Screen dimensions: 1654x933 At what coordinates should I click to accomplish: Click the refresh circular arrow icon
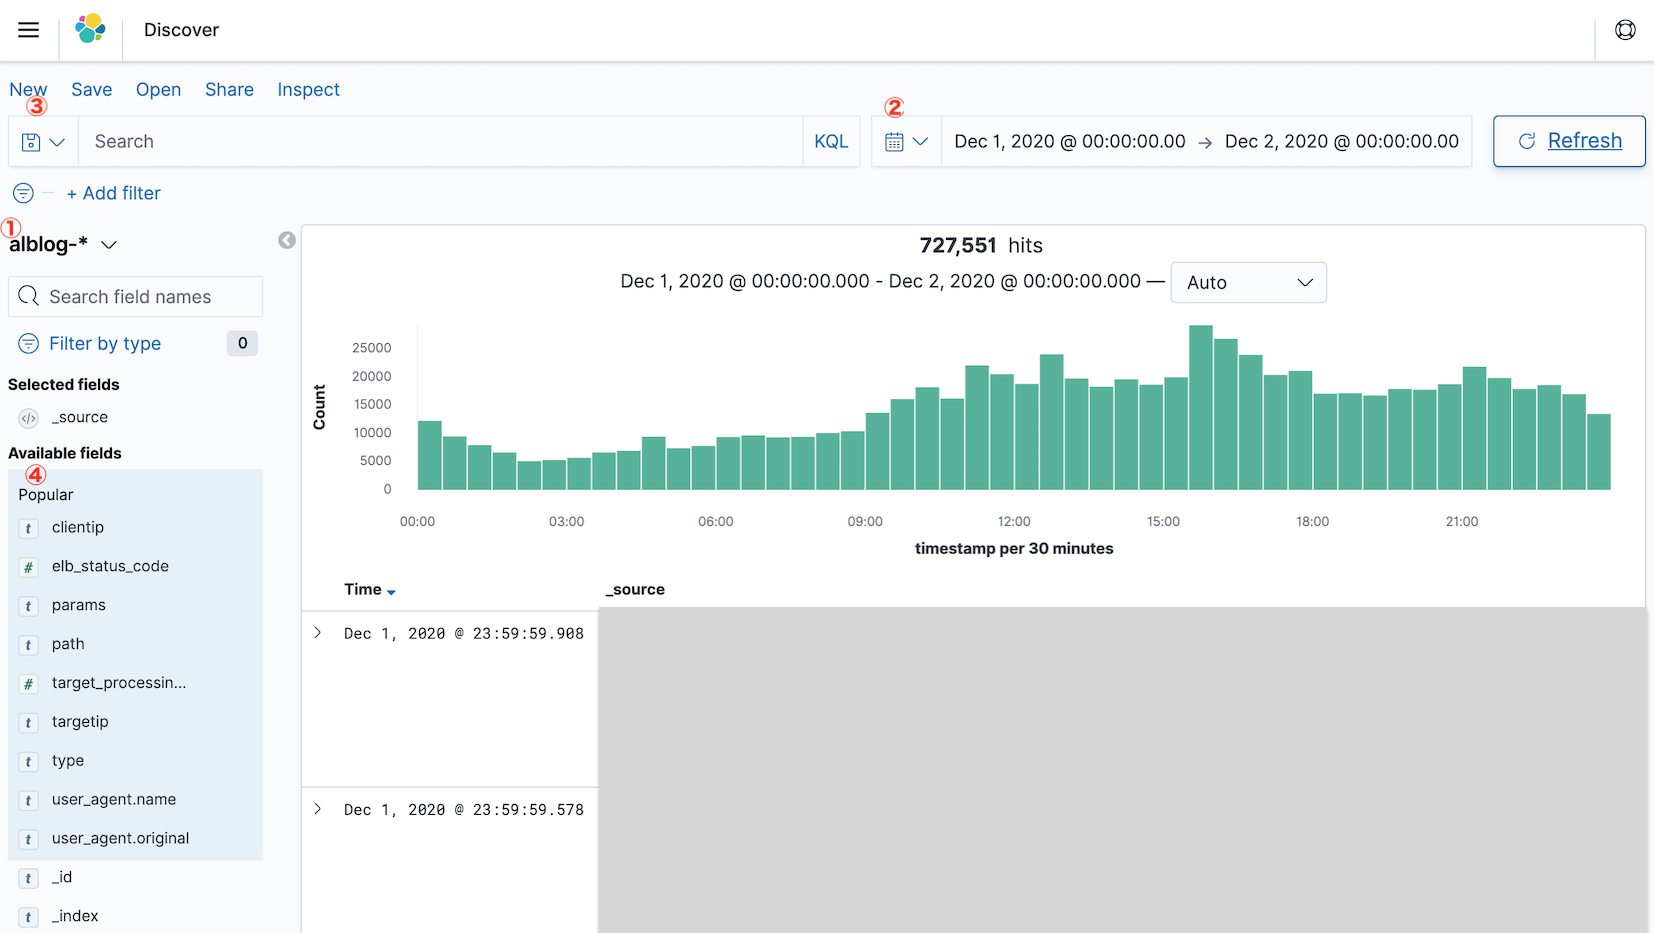coord(1527,141)
